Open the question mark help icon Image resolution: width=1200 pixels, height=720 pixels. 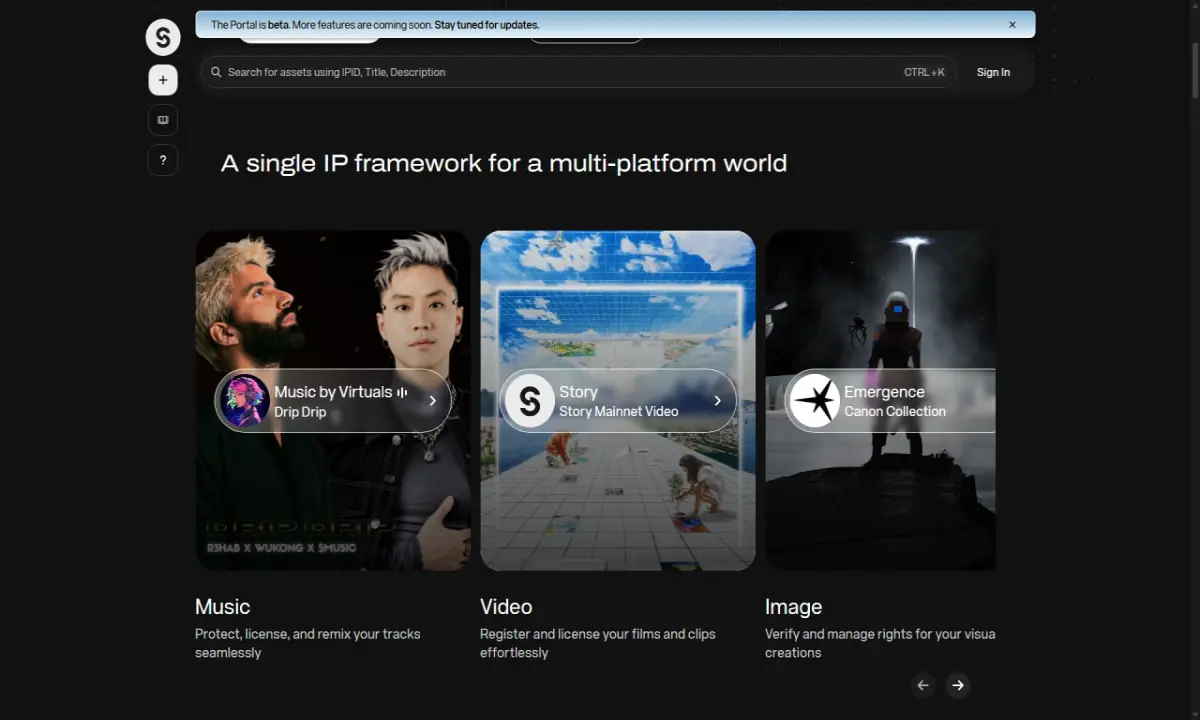coord(163,160)
